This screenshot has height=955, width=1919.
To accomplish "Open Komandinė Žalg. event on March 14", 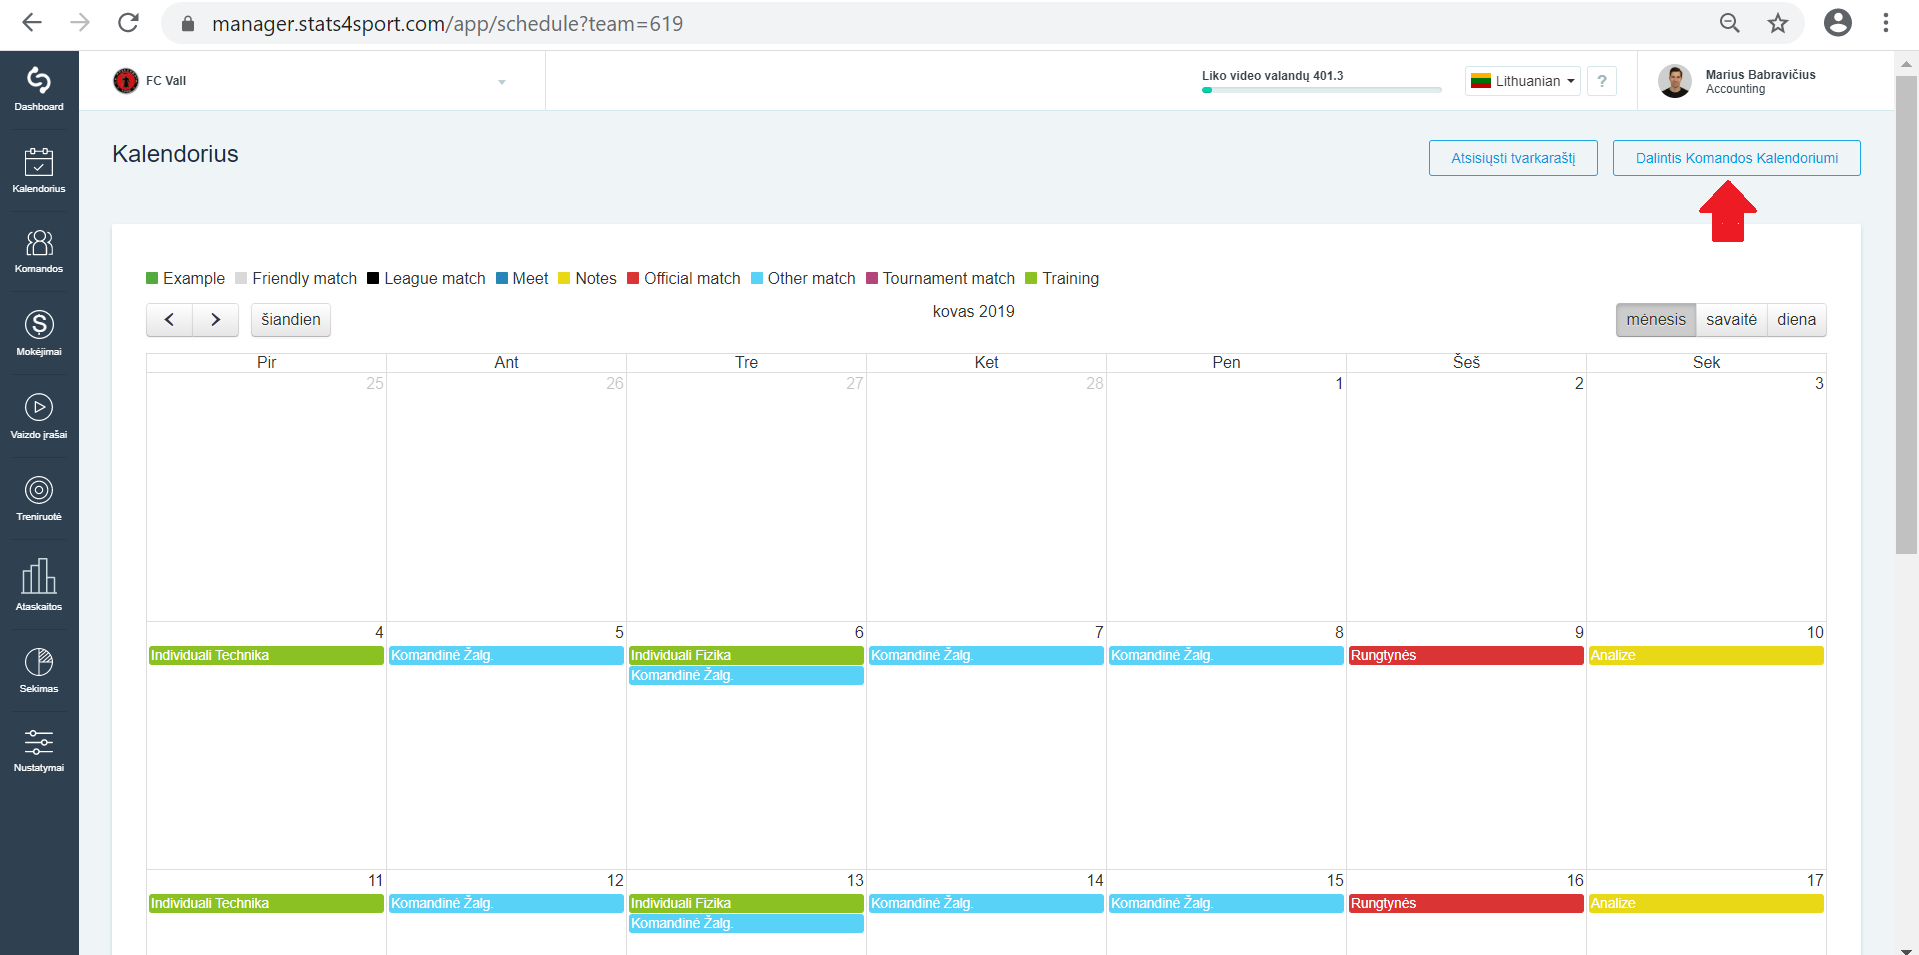I will [x=986, y=903].
